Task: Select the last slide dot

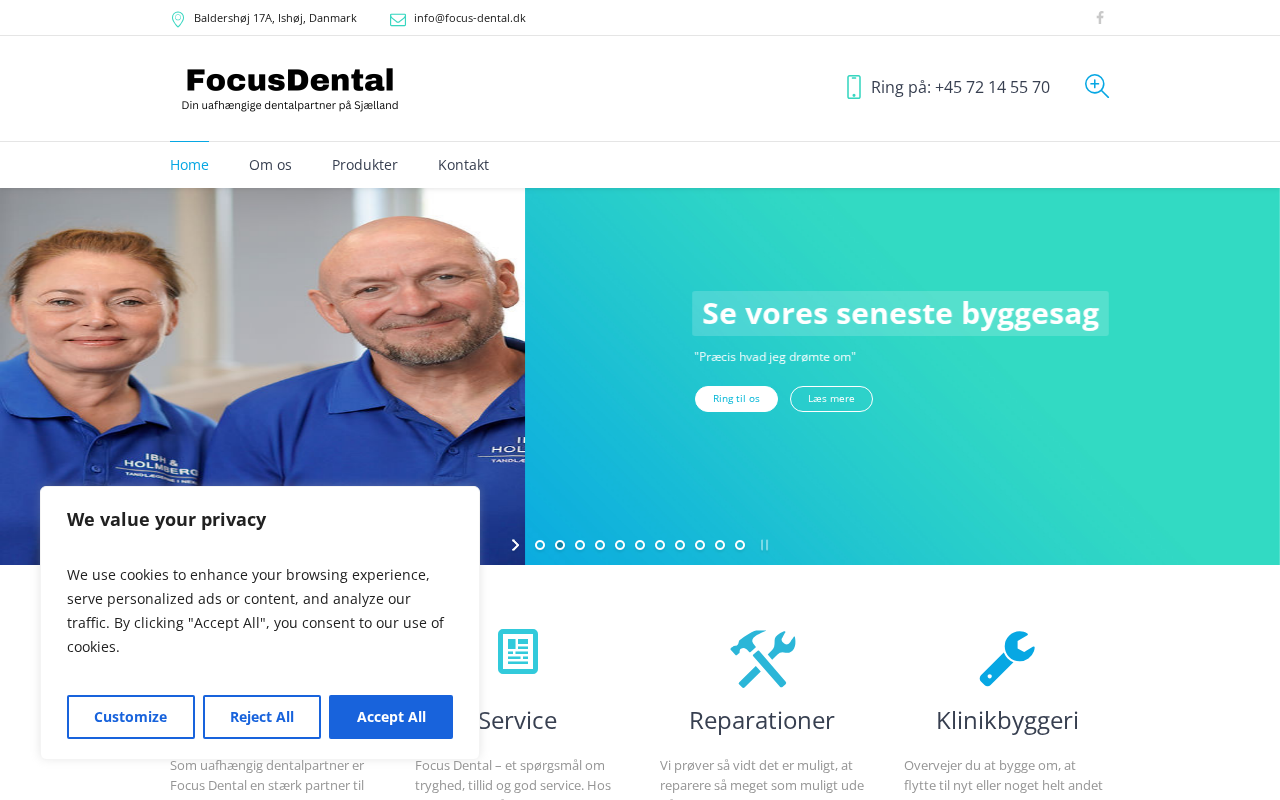Action: [740, 545]
